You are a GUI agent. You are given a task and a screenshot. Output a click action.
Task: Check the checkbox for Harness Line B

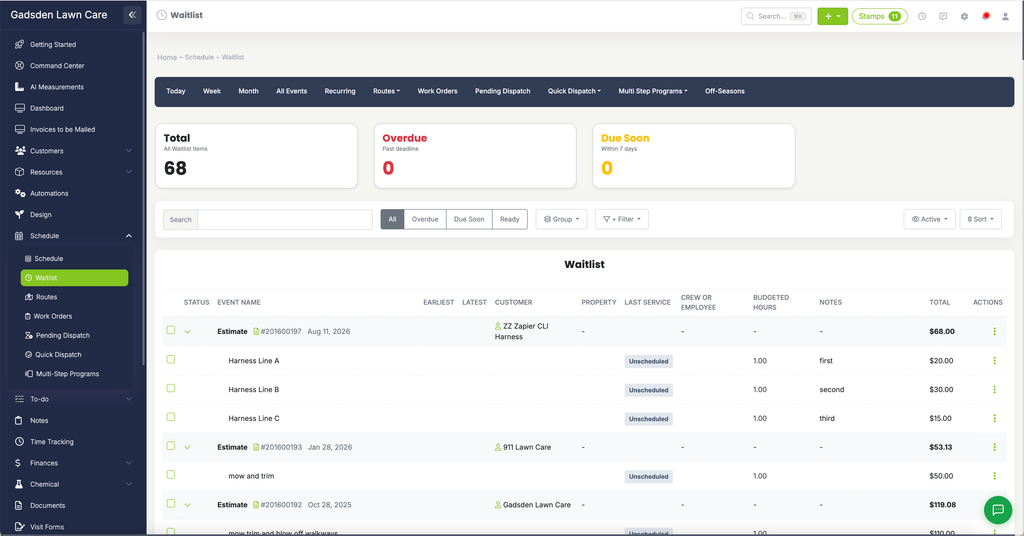pyautogui.click(x=171, y=388)
